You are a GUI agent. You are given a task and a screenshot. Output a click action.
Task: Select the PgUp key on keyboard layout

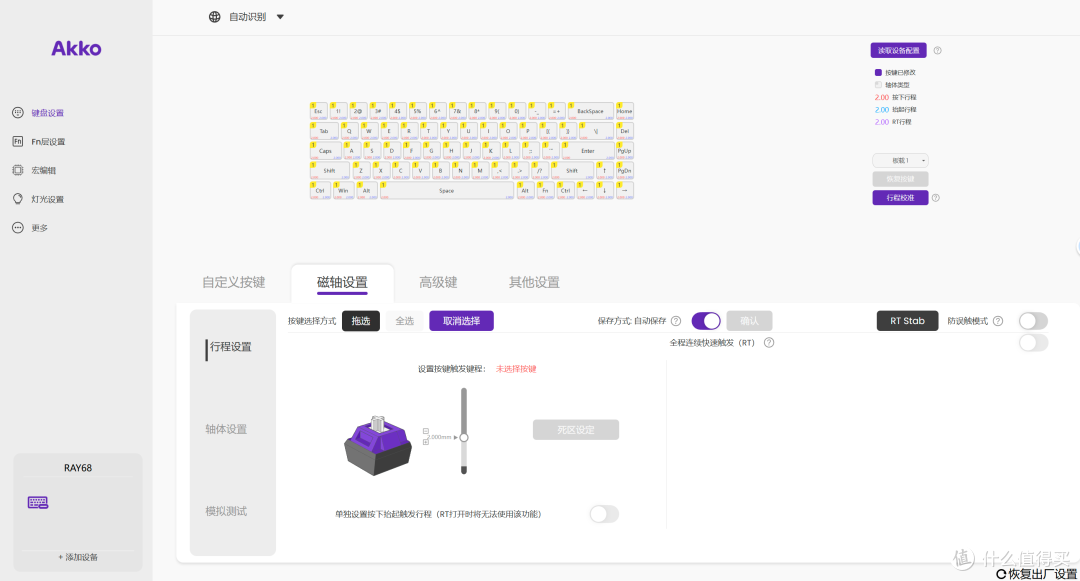point(625,151)
